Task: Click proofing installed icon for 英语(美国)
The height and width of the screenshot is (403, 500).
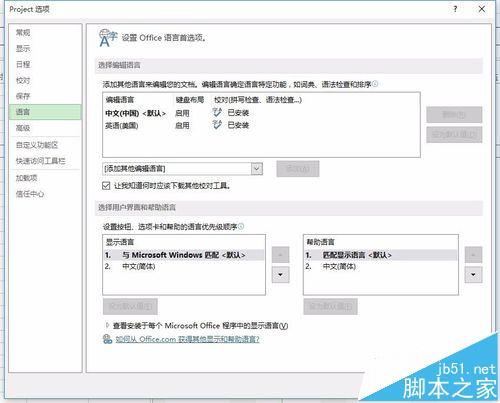Action: click(217, 125)
